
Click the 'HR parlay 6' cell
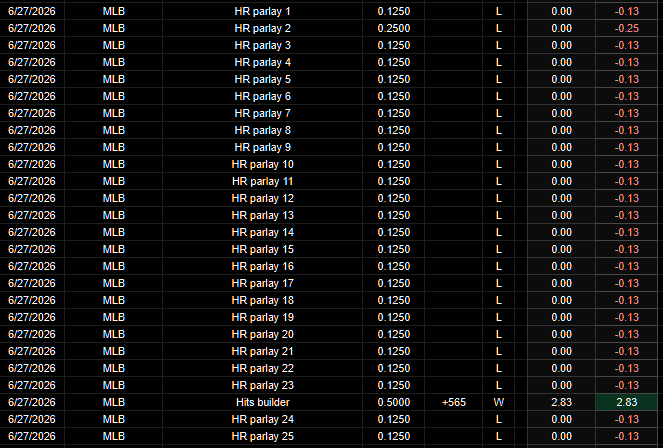[x=262, y=96]
